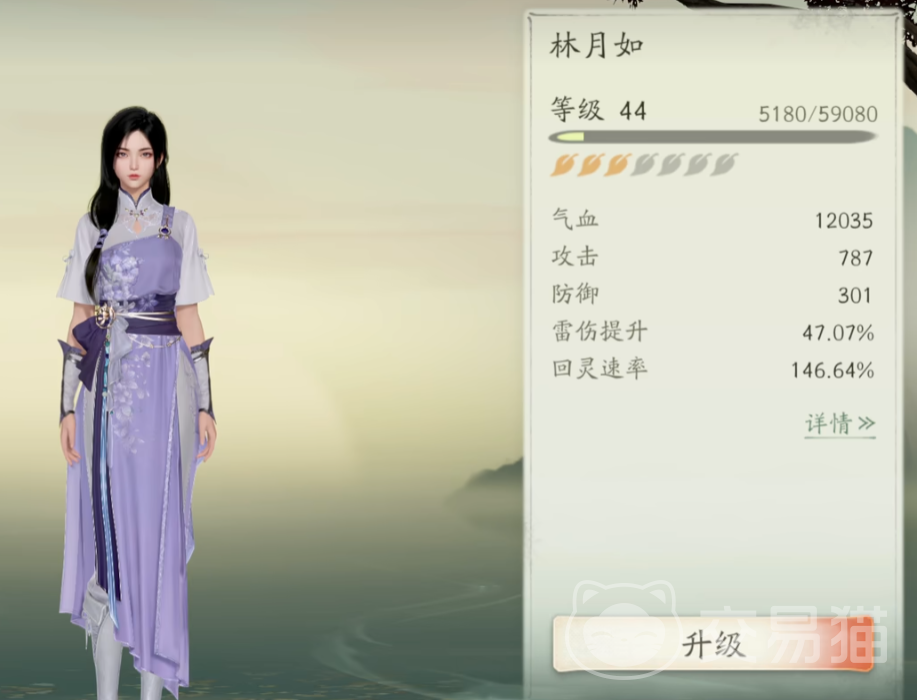917x700 pixels.
Task: Click the fourth gray leaf star icon
Action: [x=644, y=165]
